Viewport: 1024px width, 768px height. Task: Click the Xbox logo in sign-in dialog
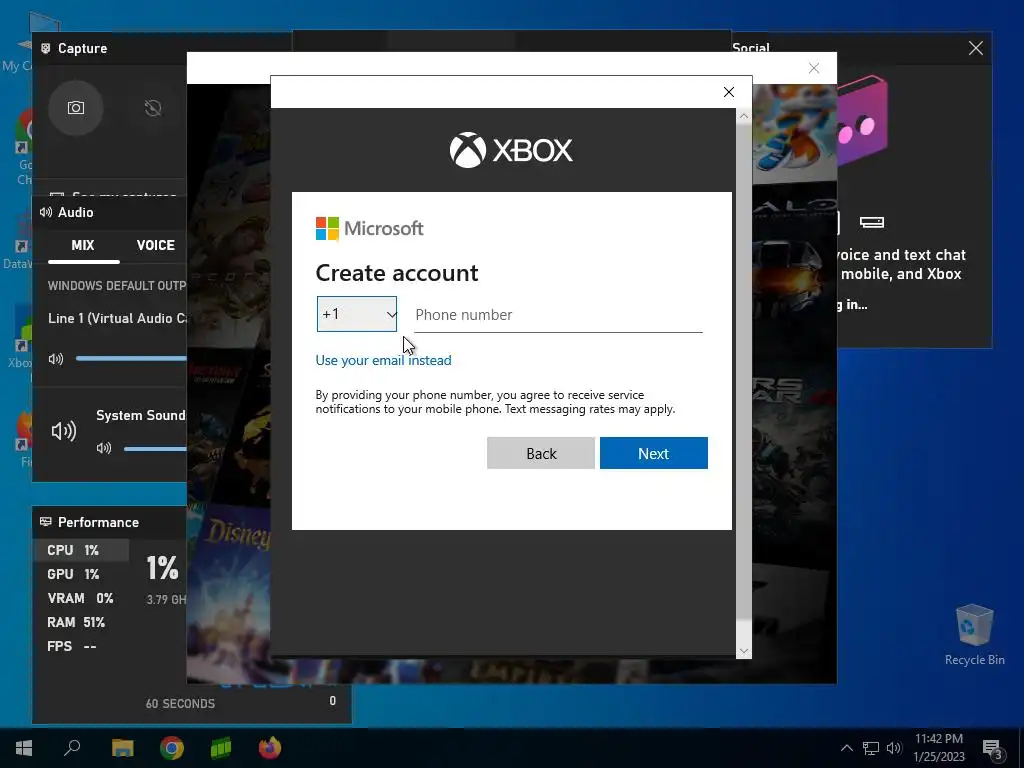pos(511,150)
